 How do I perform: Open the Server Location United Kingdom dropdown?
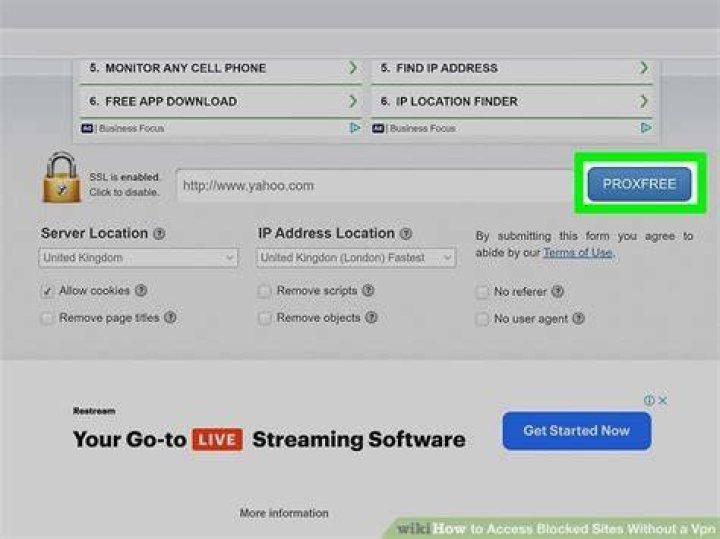tap(139, 258)
